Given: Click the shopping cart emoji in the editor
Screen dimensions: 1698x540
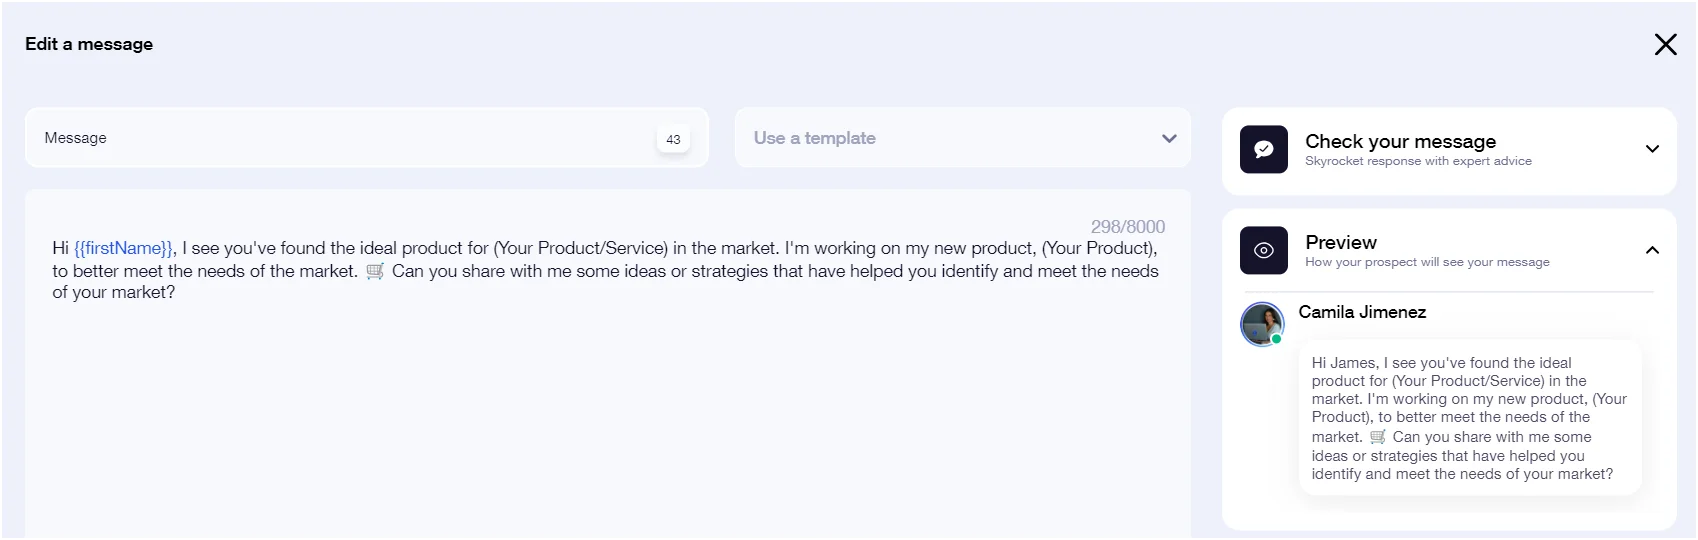Looking at the screenshot, I should click(375, 271).
